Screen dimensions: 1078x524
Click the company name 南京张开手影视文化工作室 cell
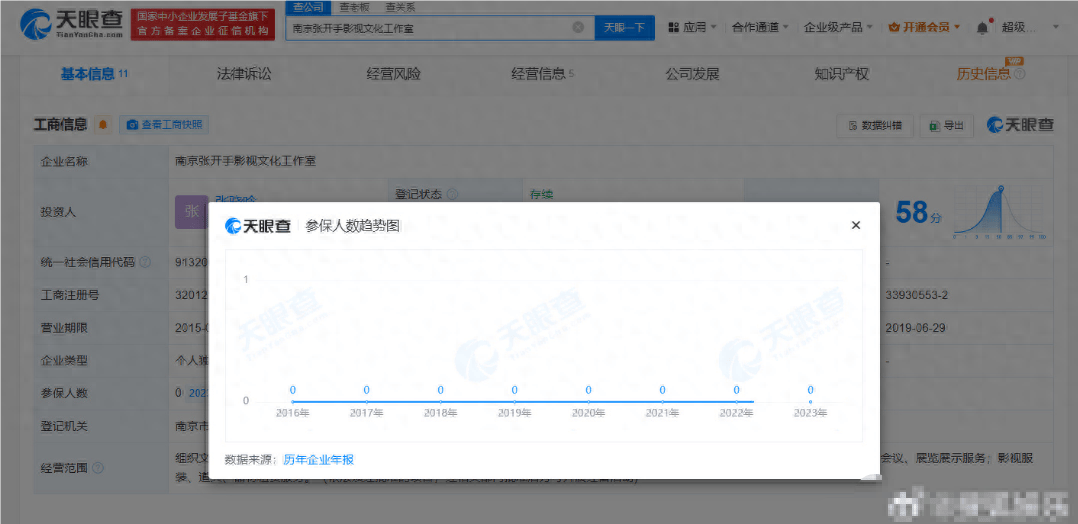click(x=245, y=162)
